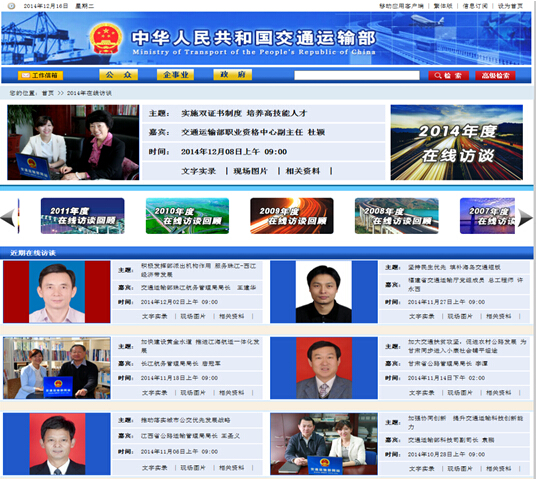Open 文字实录 for 2014年11月18日 interview
Image resolution: width=536 pixels, height=479 pixels.
point(155,392)
